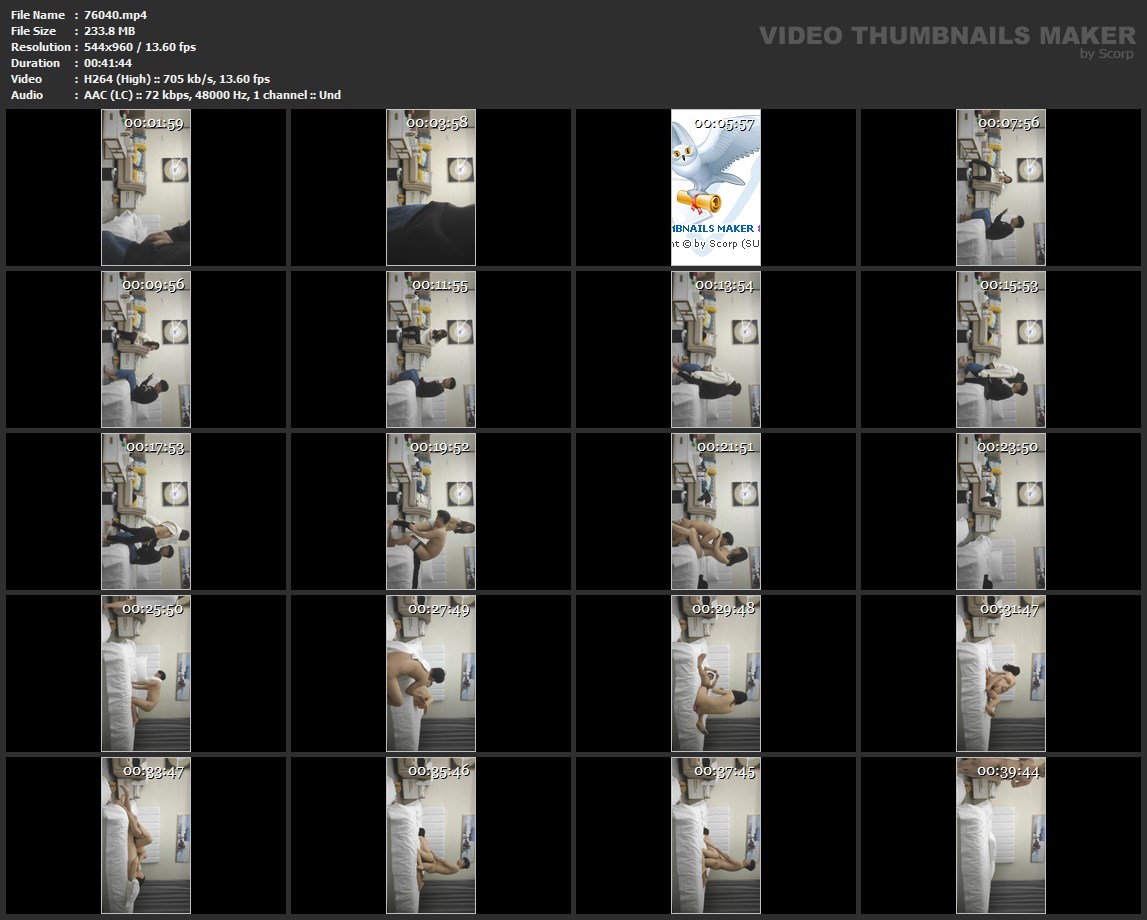Click the "by Scorp" credit text
This screenshot has width=1147, height=920.
click(x=1106, y=54)
